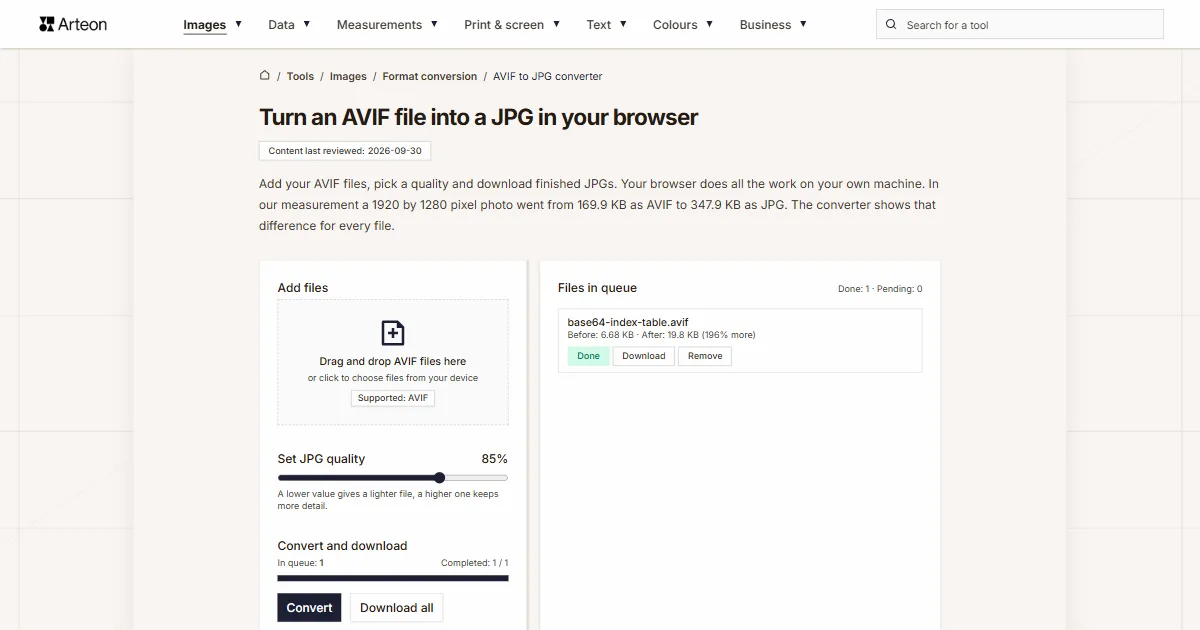Click the JPG quality slider track
1200x630 pixels.
pyautogui.click(x=393, y=478)
